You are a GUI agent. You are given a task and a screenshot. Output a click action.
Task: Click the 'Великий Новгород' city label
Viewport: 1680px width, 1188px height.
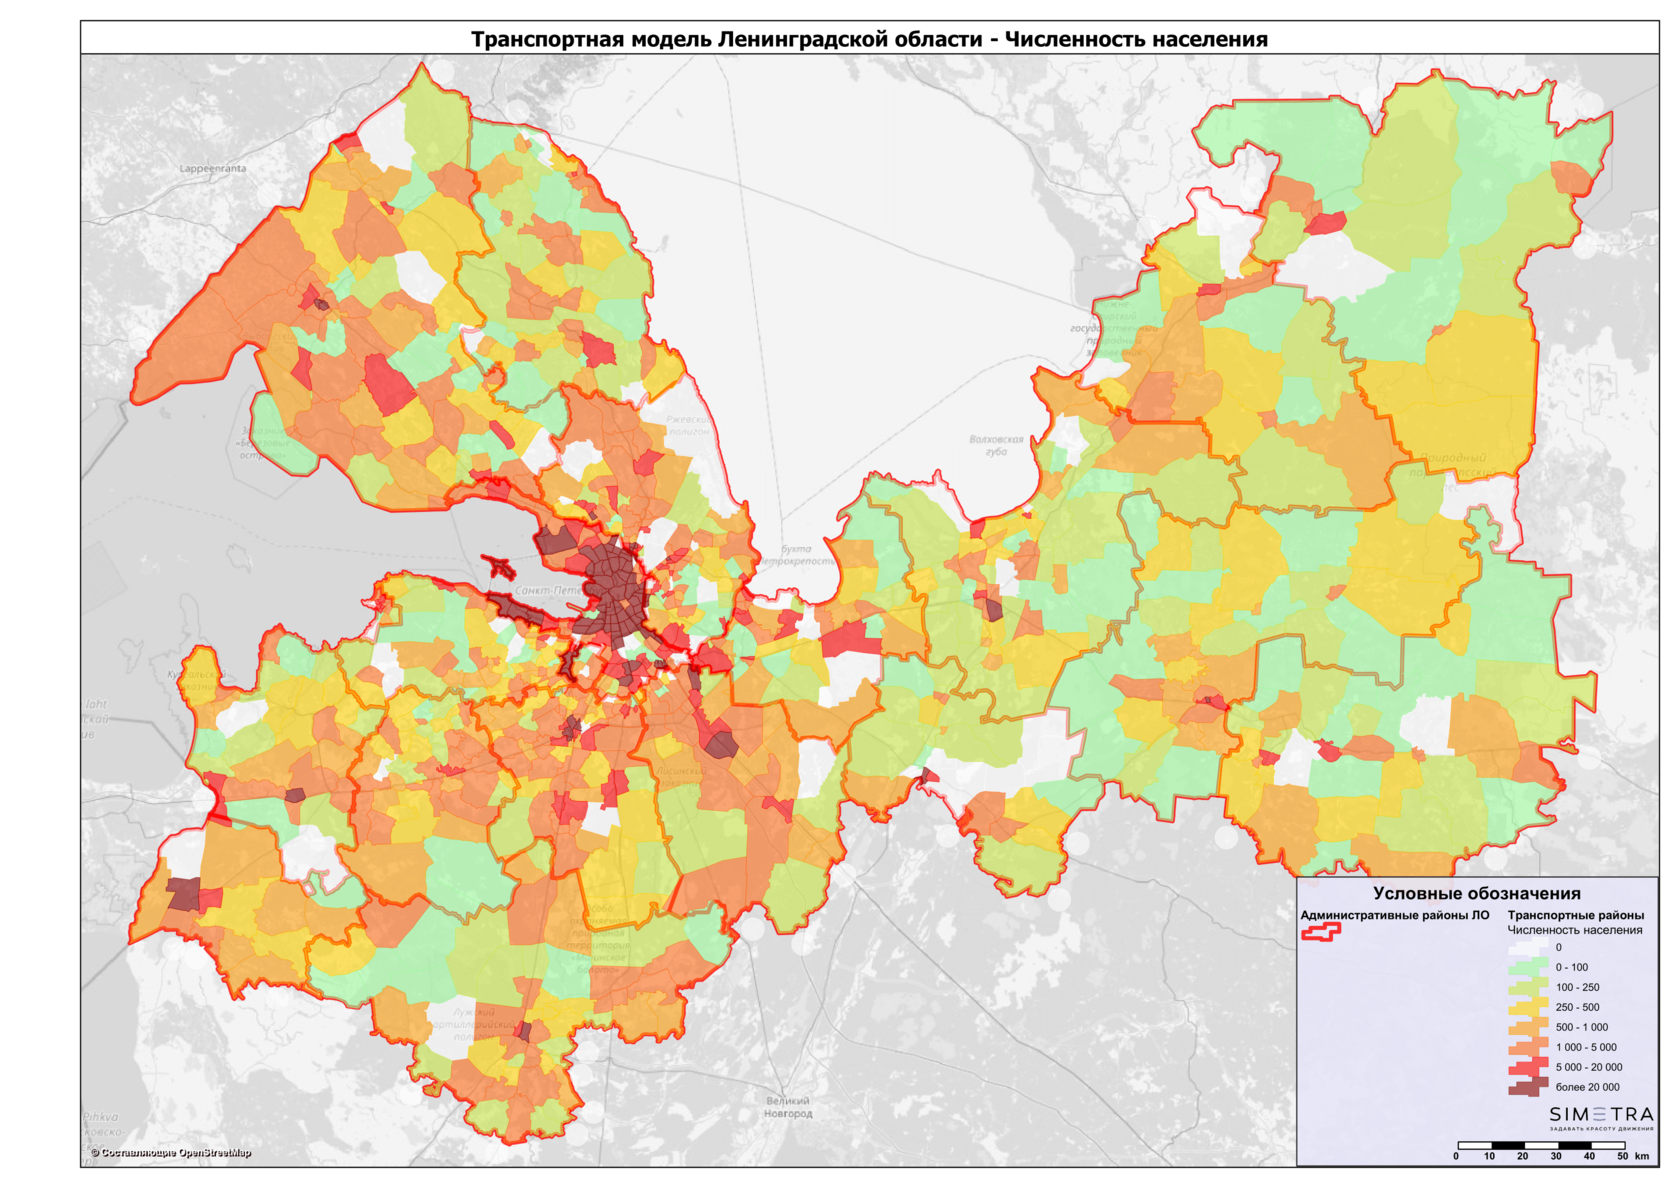(x=788, y=1107)
